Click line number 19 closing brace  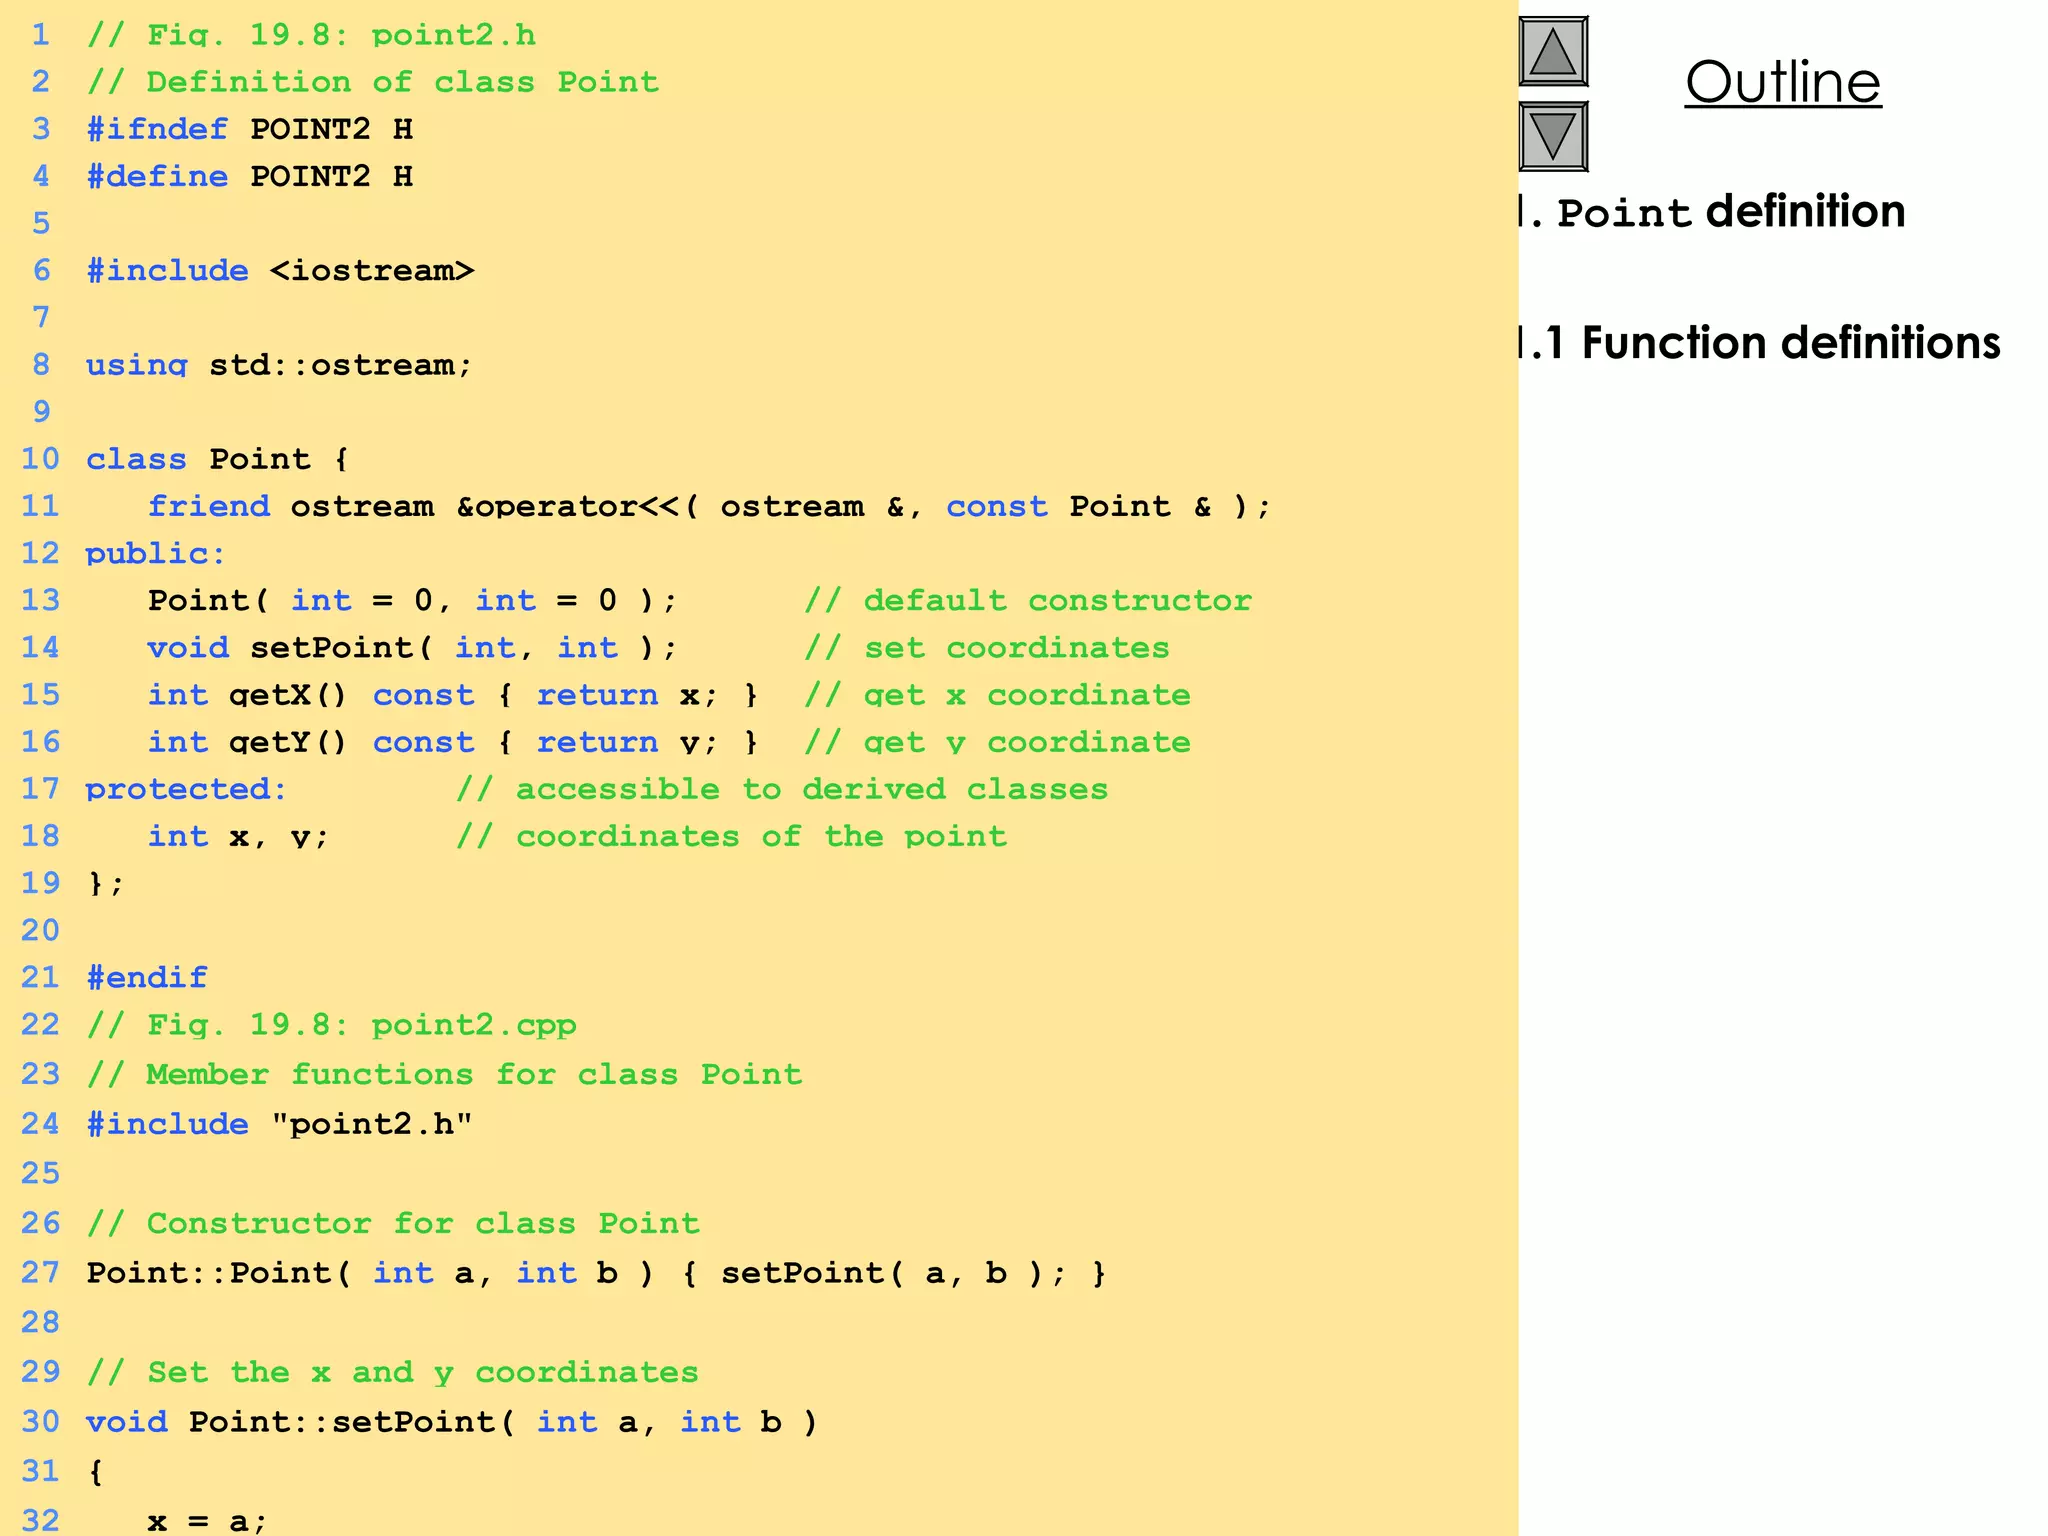click(106, 883)
